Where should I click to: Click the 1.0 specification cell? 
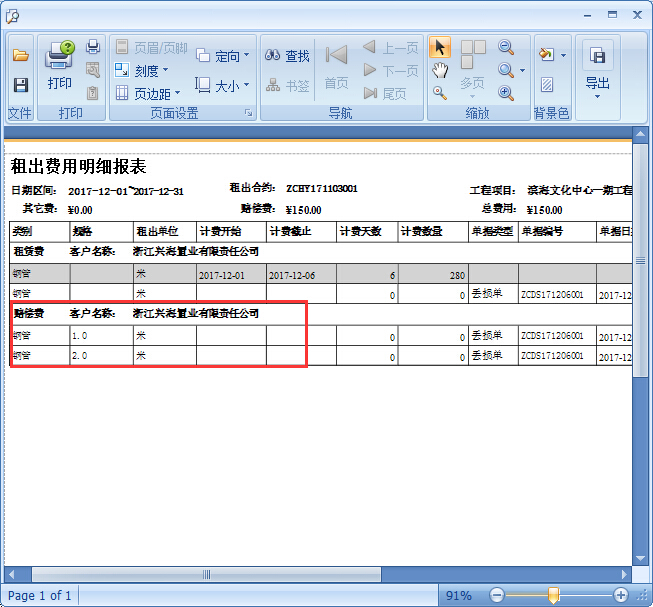[x=102, y=336]
